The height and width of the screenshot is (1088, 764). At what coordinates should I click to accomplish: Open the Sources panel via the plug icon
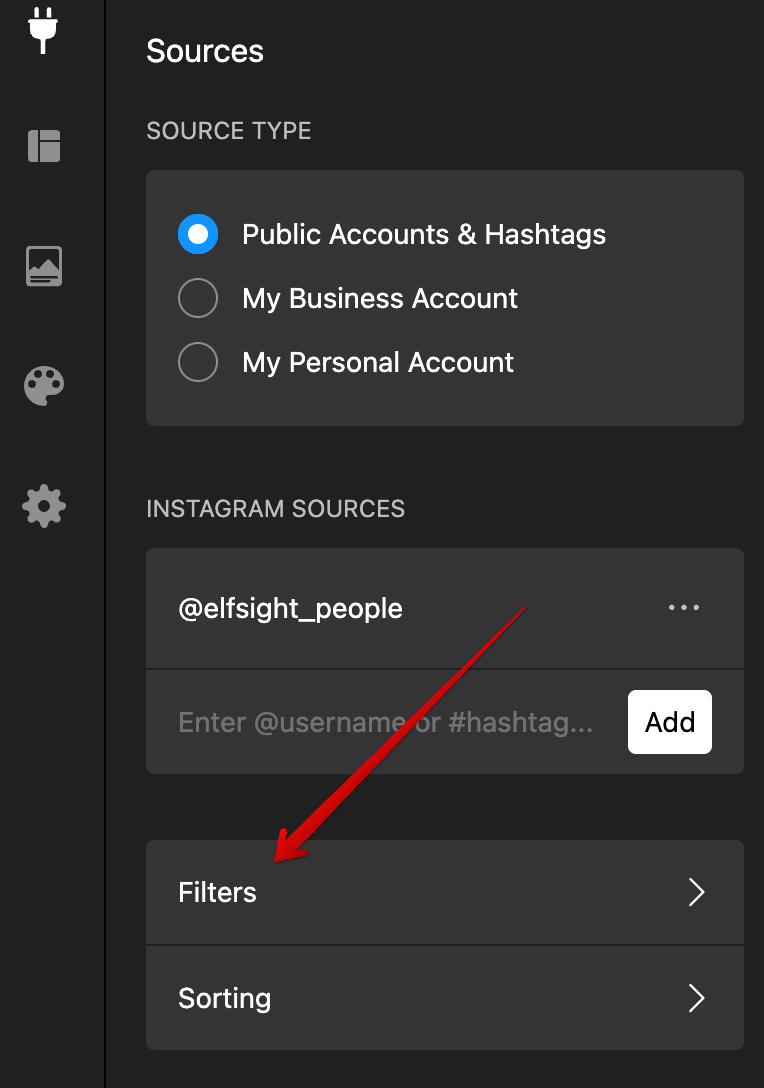(x=43, y=30)
